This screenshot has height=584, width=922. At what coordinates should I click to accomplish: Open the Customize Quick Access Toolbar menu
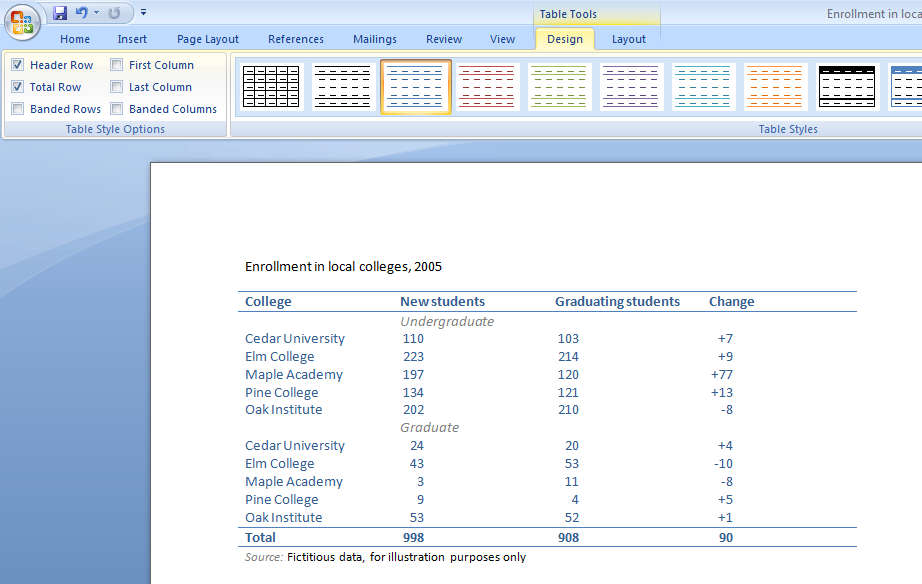(143, 13)
